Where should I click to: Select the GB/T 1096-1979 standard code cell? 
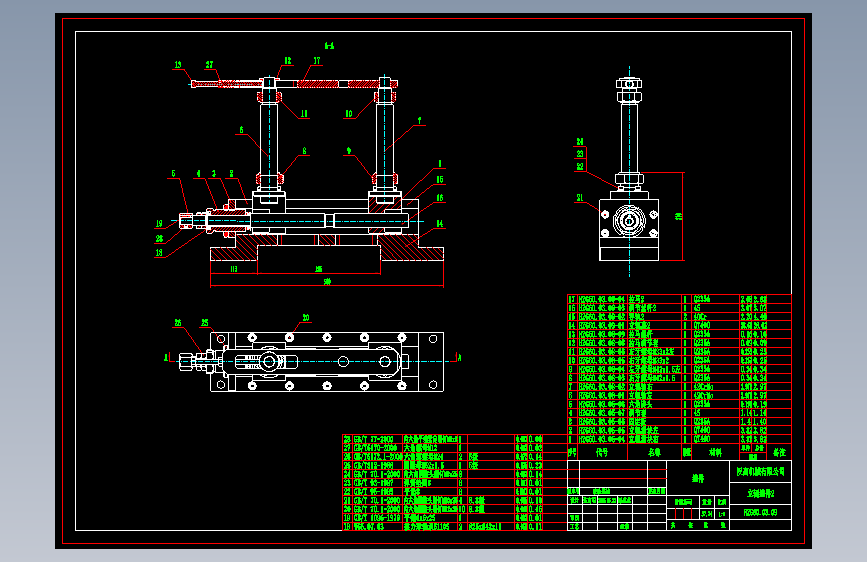[x=377, y=518]
